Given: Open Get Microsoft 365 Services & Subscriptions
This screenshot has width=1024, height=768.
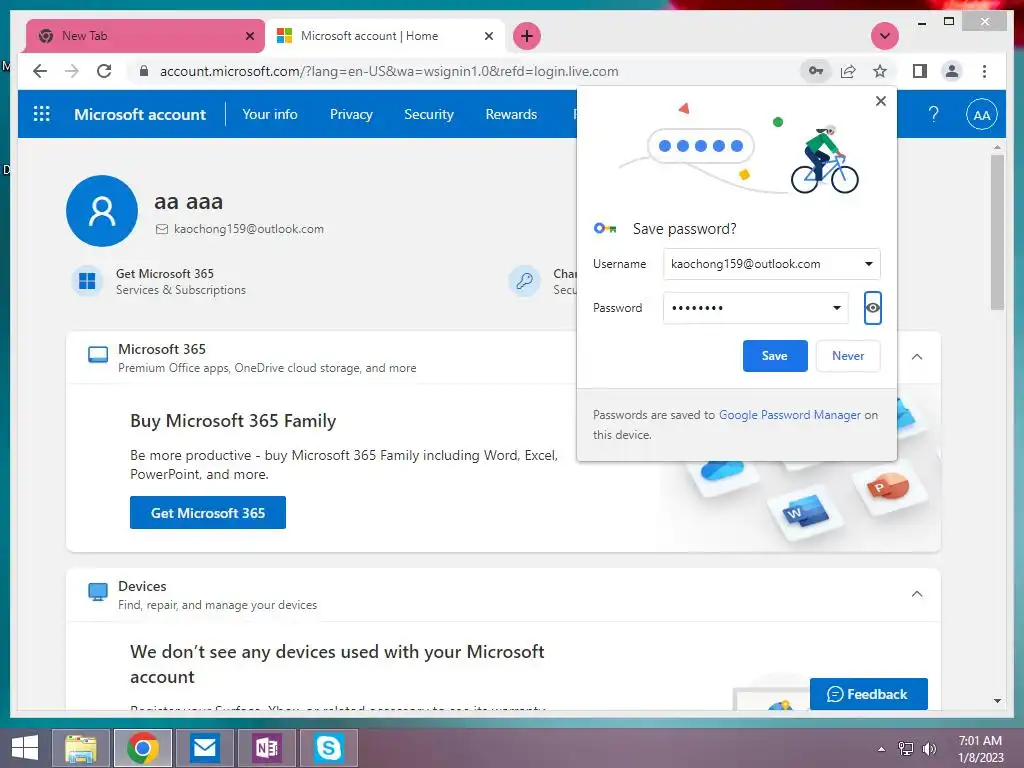Looking at the screenshot, I should click(181, 281).
